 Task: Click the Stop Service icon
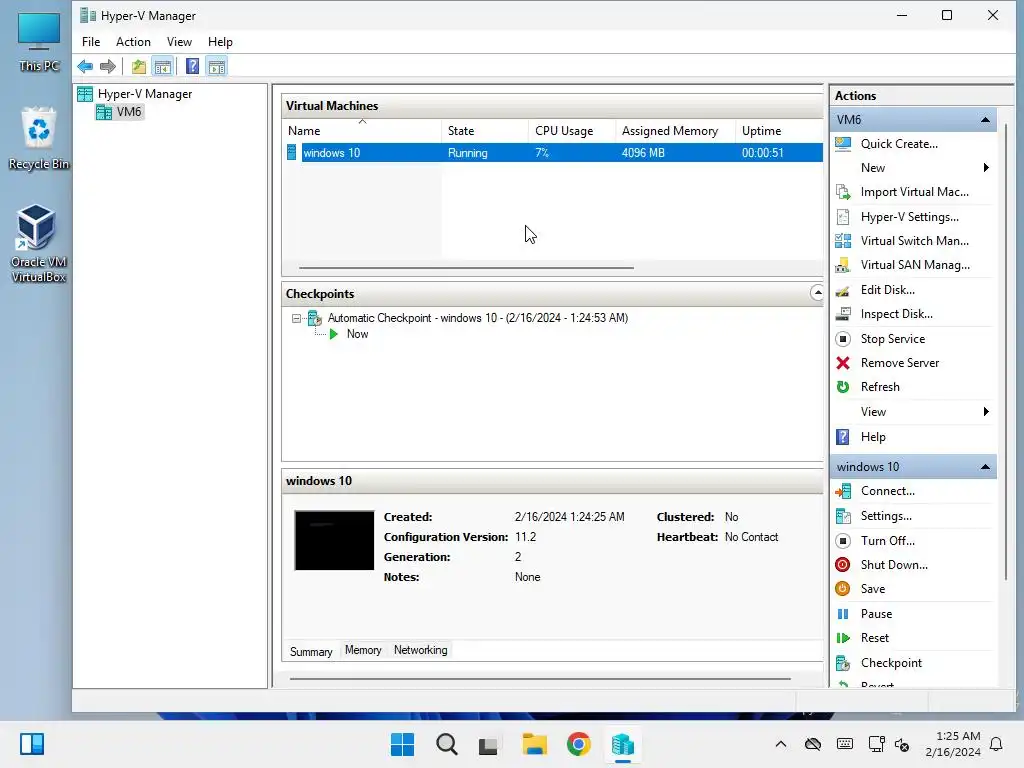click(x=843, y=339)
